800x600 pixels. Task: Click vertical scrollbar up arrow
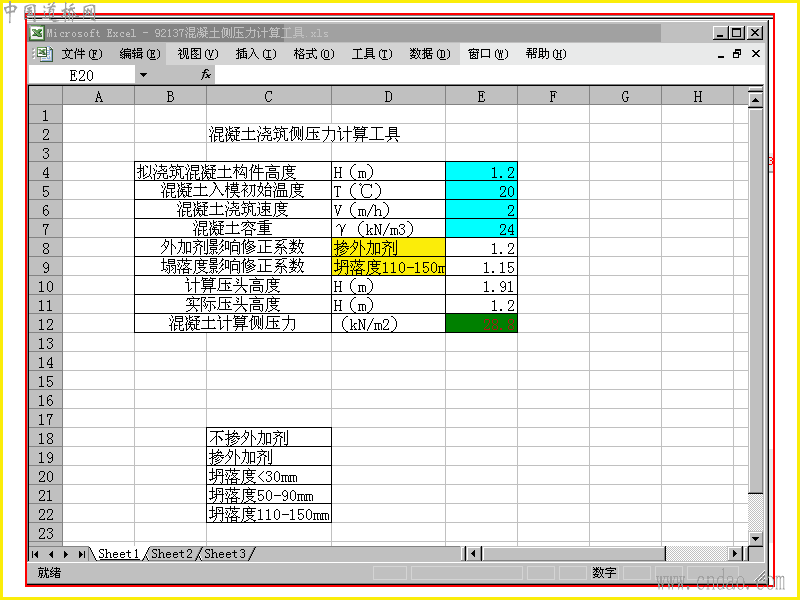click(755, 99)
